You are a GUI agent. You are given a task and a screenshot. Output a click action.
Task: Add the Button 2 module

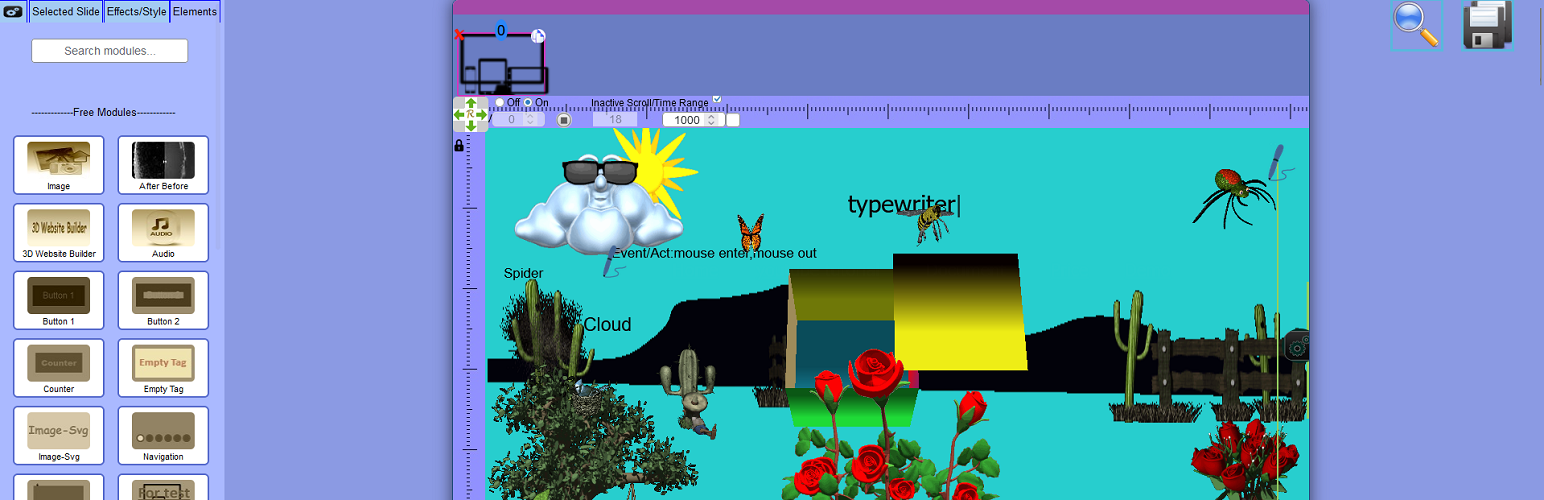(163, 300)
